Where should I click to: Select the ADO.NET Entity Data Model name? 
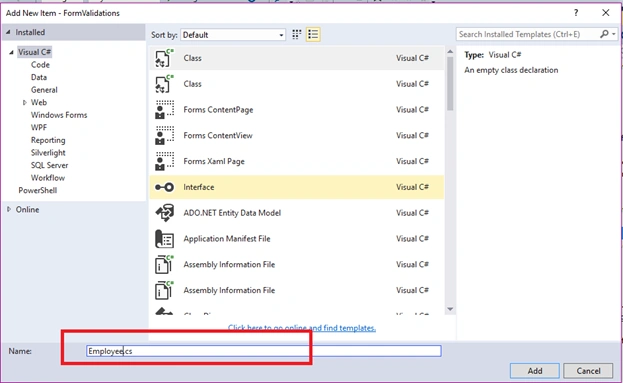[232, 213]
